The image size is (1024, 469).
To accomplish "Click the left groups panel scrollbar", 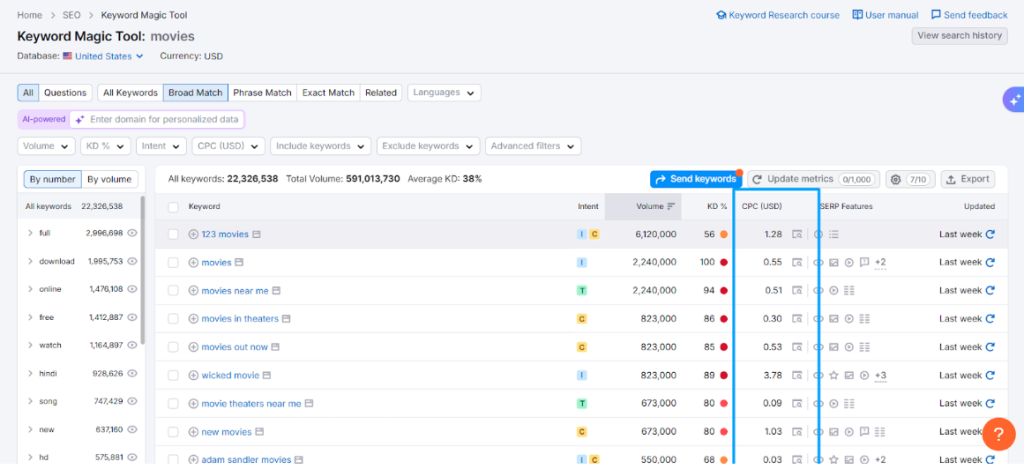I will tap(143, 269).
